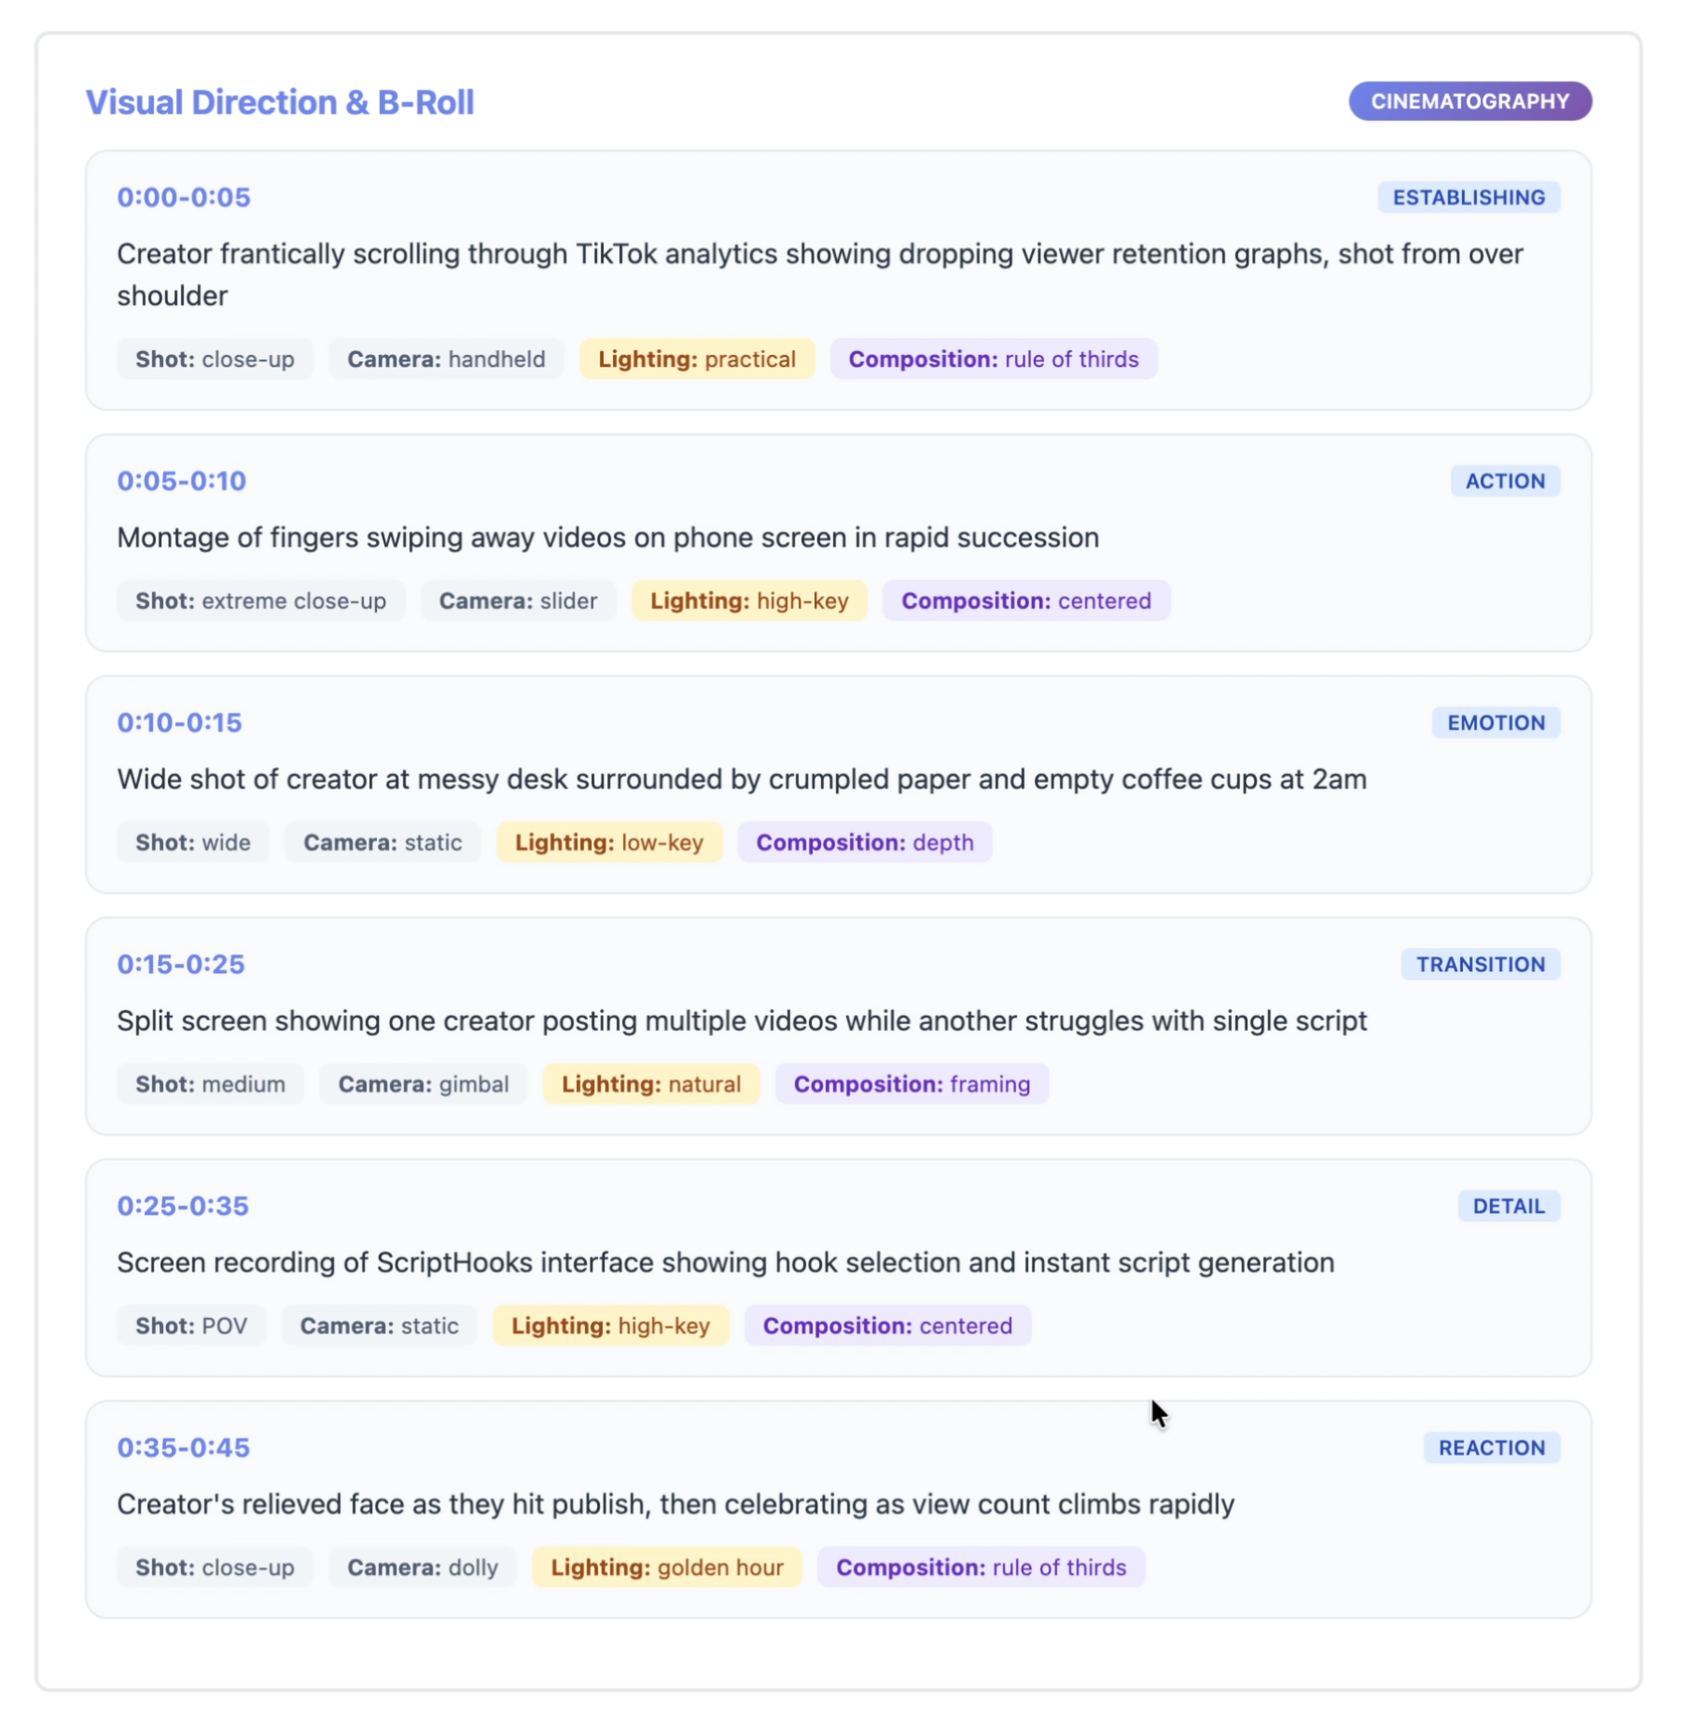Click the DETAIL shot tag
Screen dimensions: 1684x1712
1507,1206
